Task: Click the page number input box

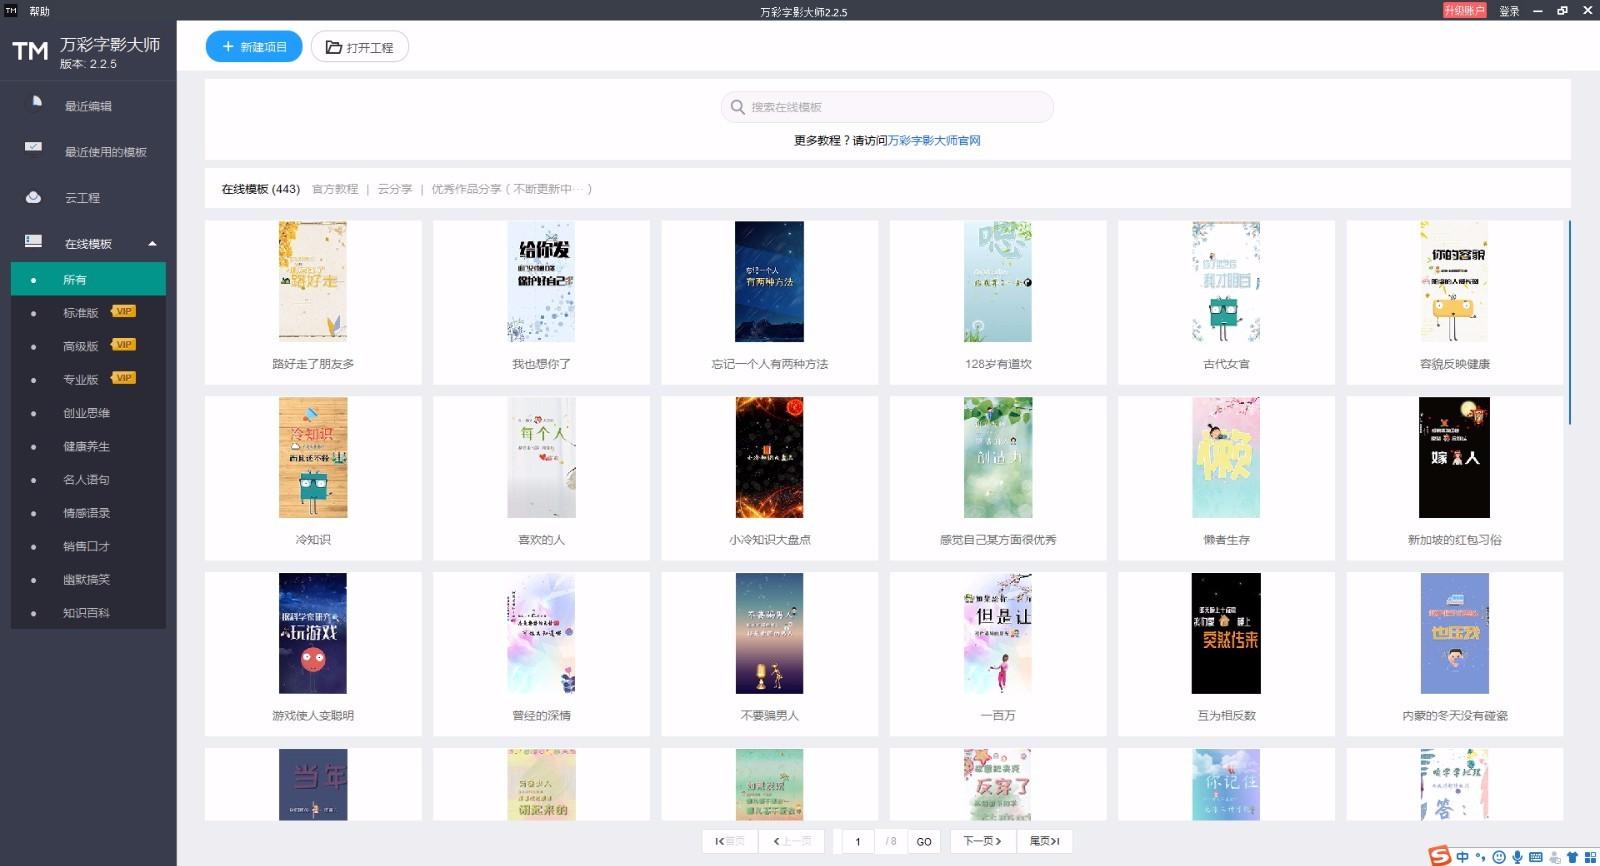Action: [x=857, y=841]
